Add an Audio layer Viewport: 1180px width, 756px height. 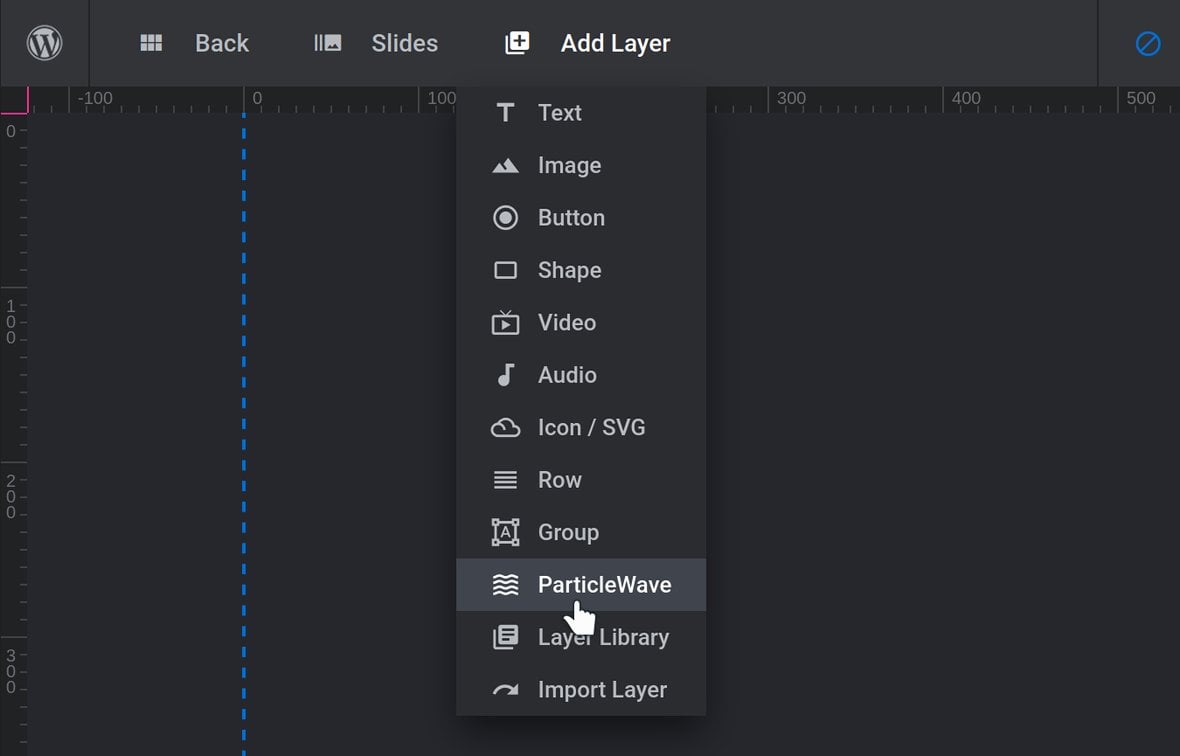[x=581, y=375]
